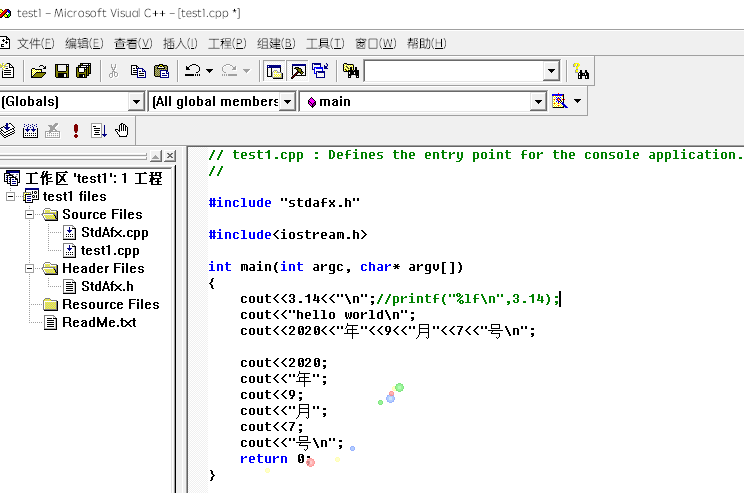Toggle the Workspace window icon

click(274, 71)
